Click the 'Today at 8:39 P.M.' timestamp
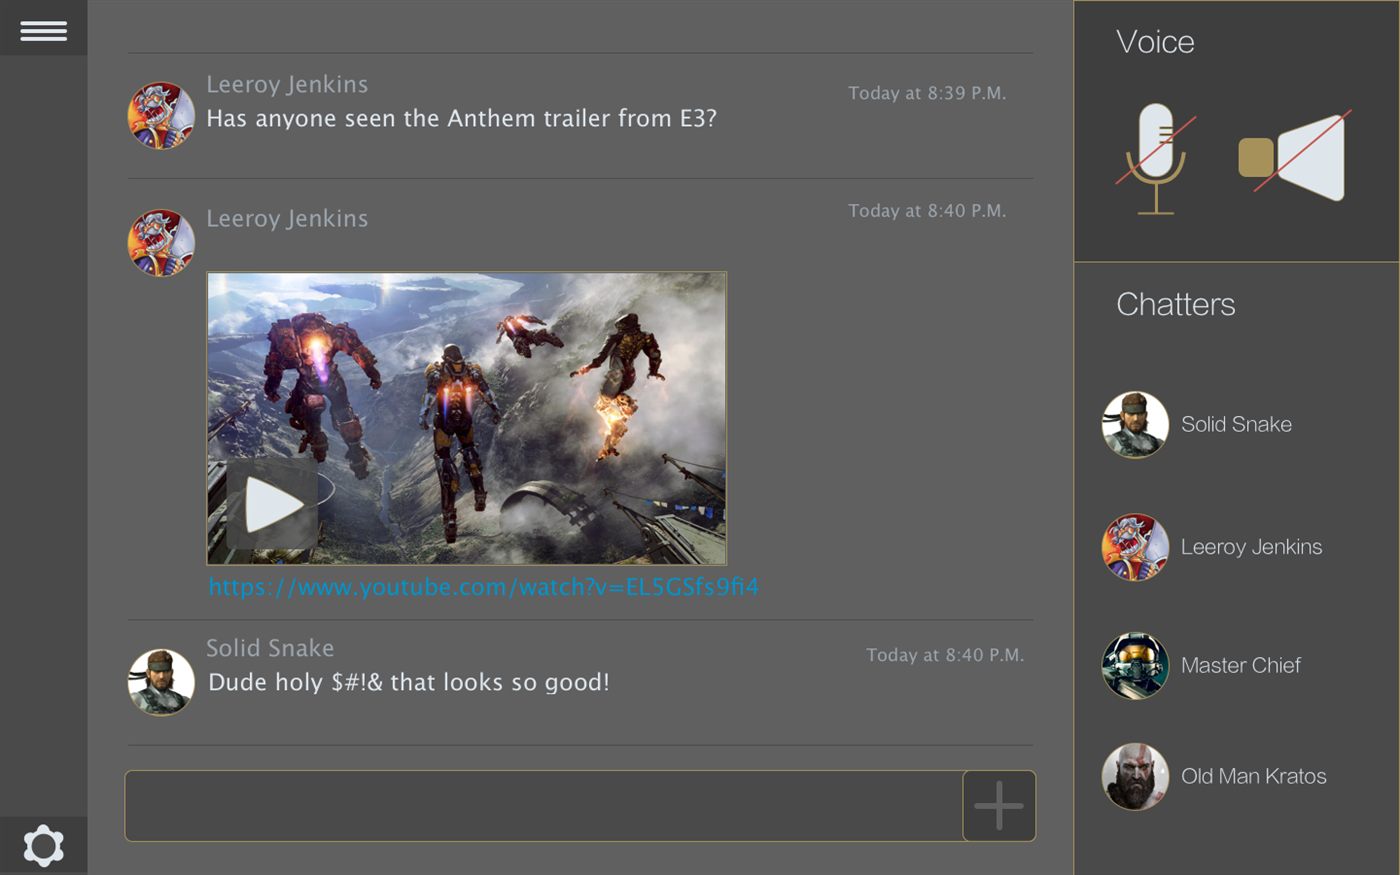 [x=927, y=93]
